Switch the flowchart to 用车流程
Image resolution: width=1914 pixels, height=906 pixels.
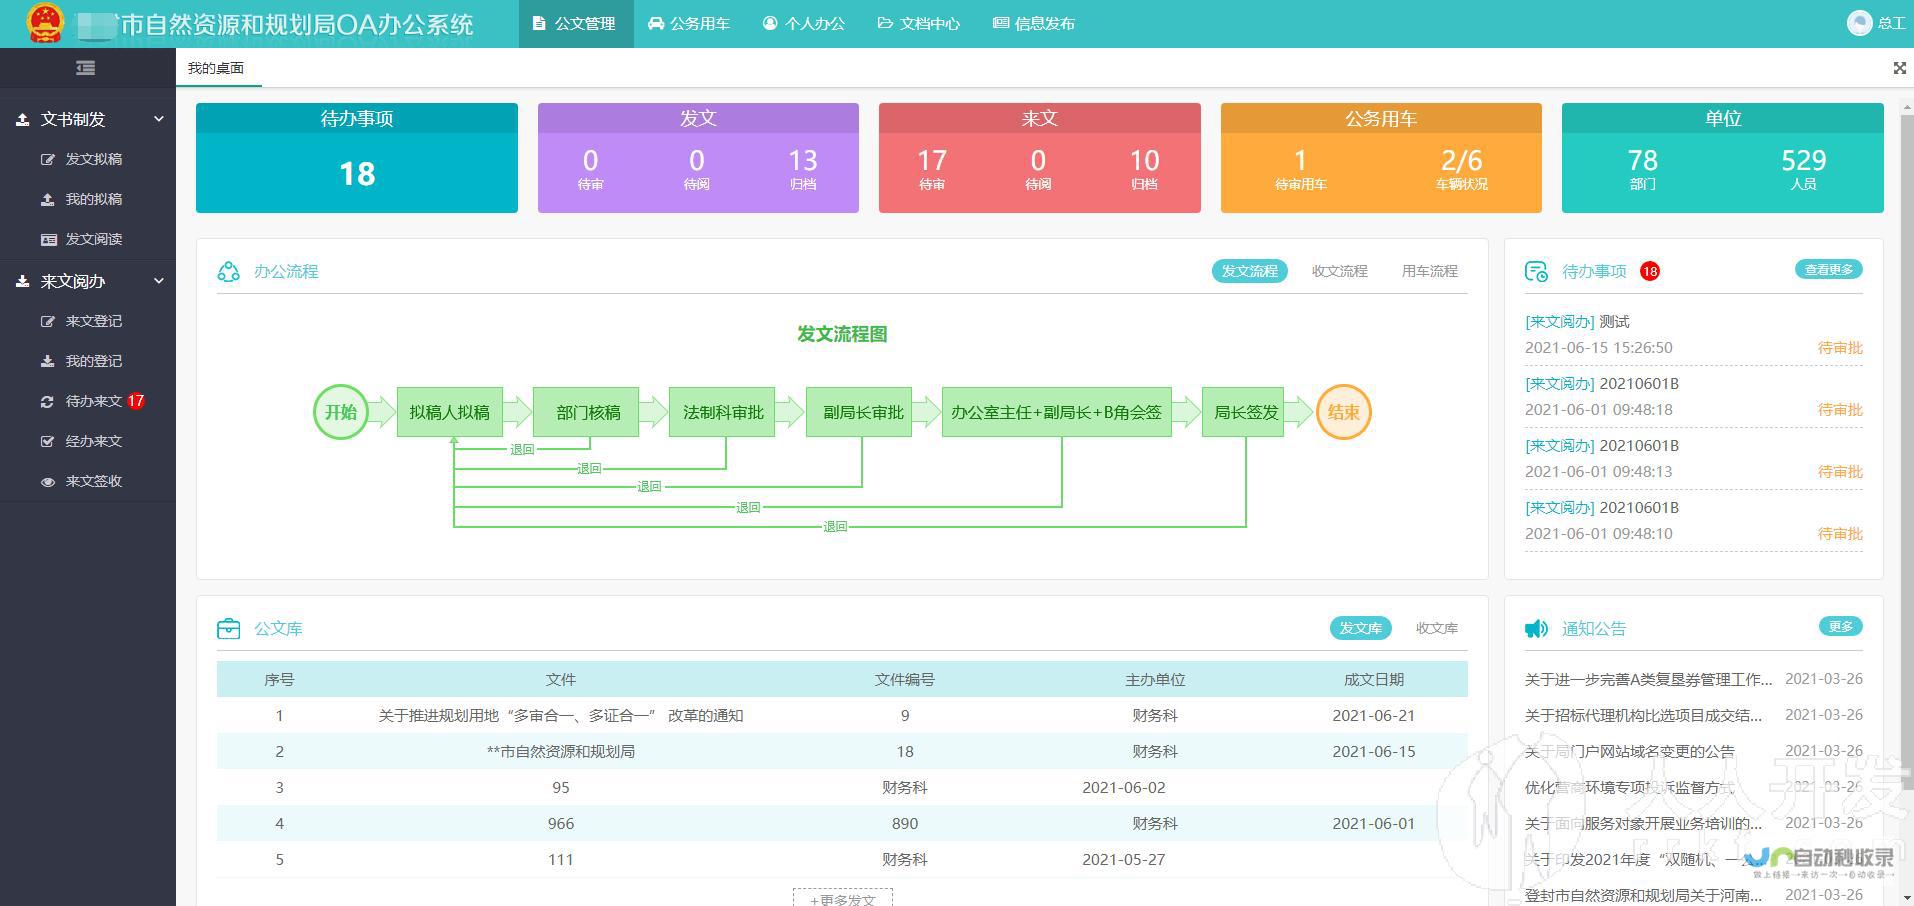[x=1429, y=271]
